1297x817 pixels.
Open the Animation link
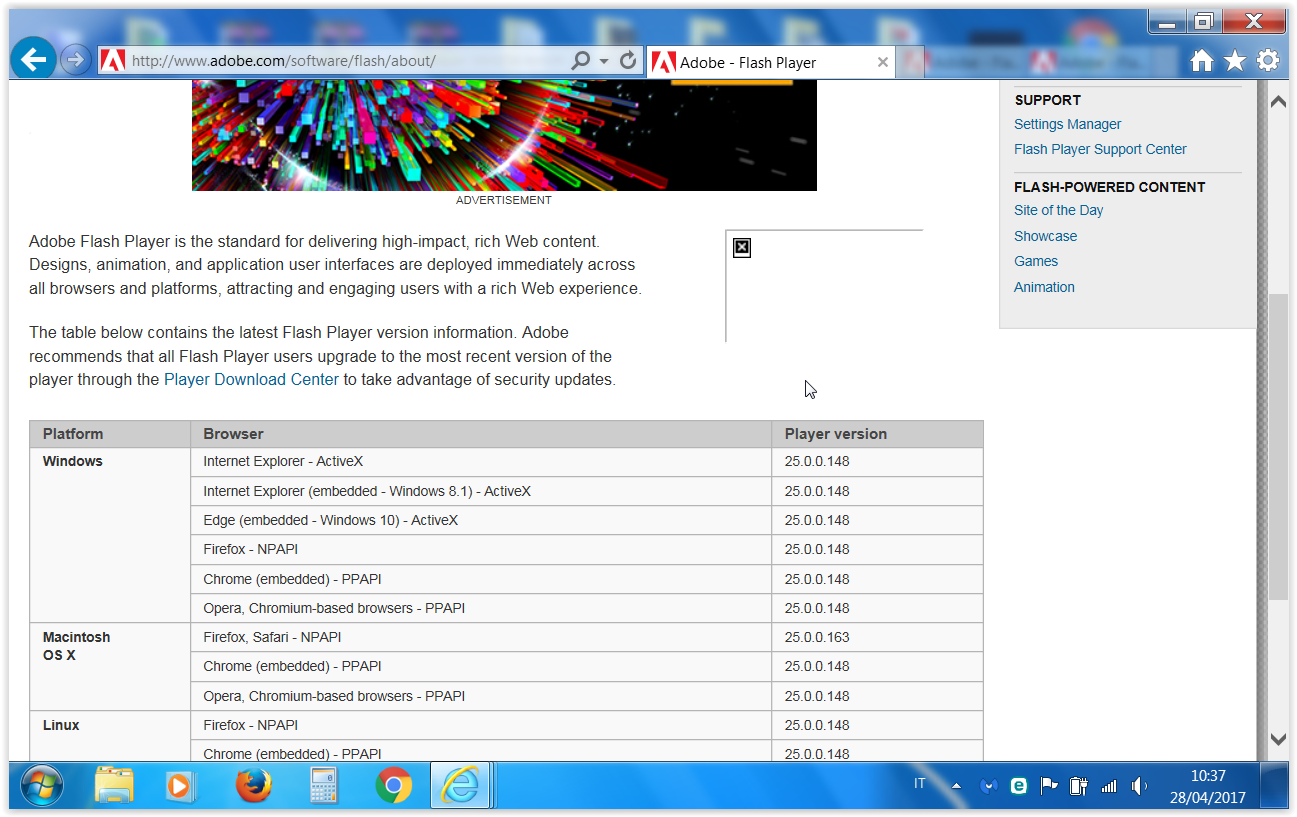click(x=1044, y=287)
